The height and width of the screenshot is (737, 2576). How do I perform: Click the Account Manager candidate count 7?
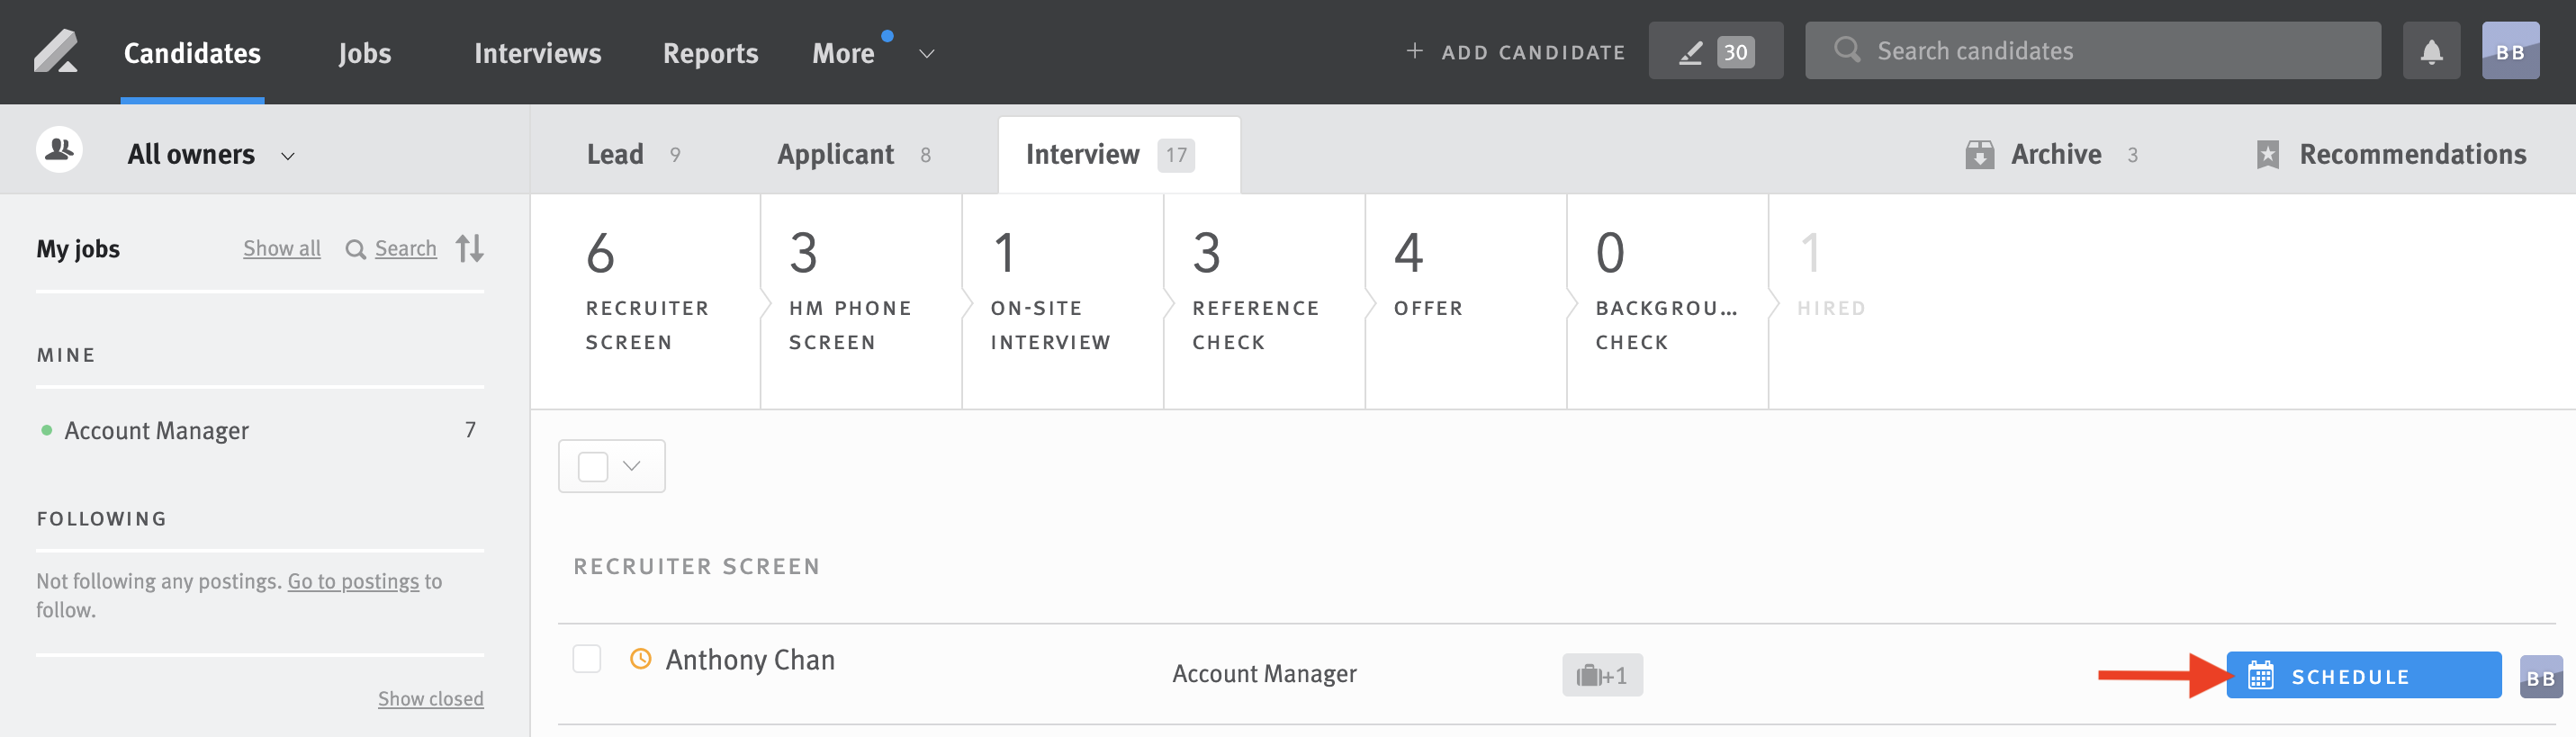tap(470, 430)
